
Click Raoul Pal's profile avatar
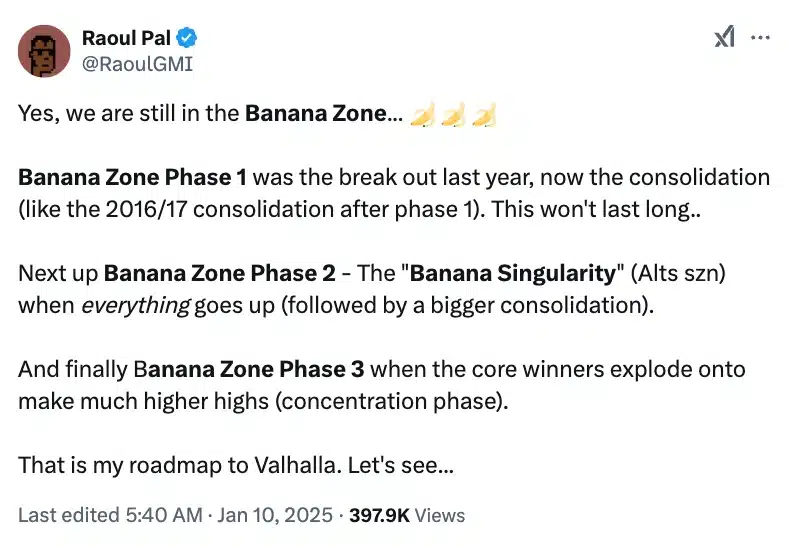(x=44, y=51)
